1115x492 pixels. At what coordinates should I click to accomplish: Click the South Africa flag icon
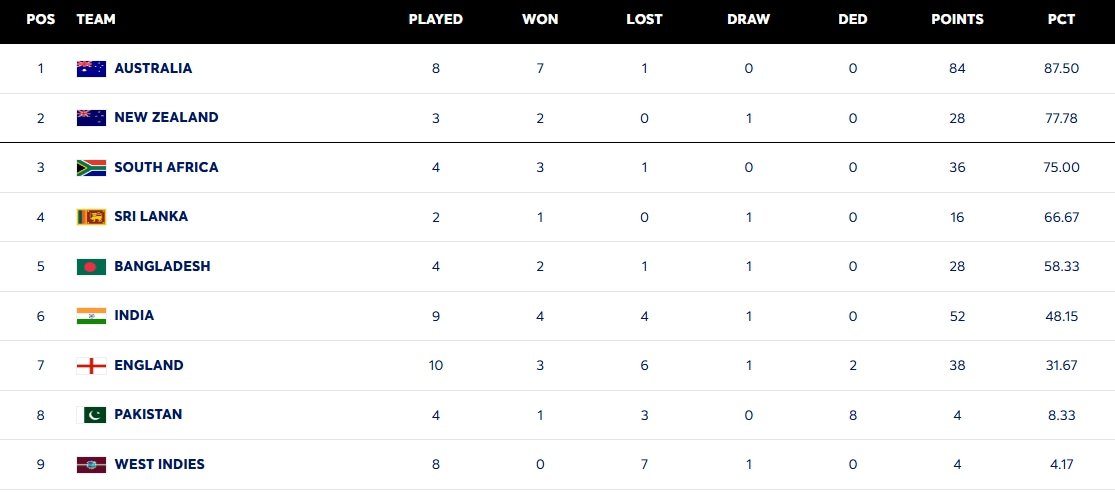click(x=91, y=168)
